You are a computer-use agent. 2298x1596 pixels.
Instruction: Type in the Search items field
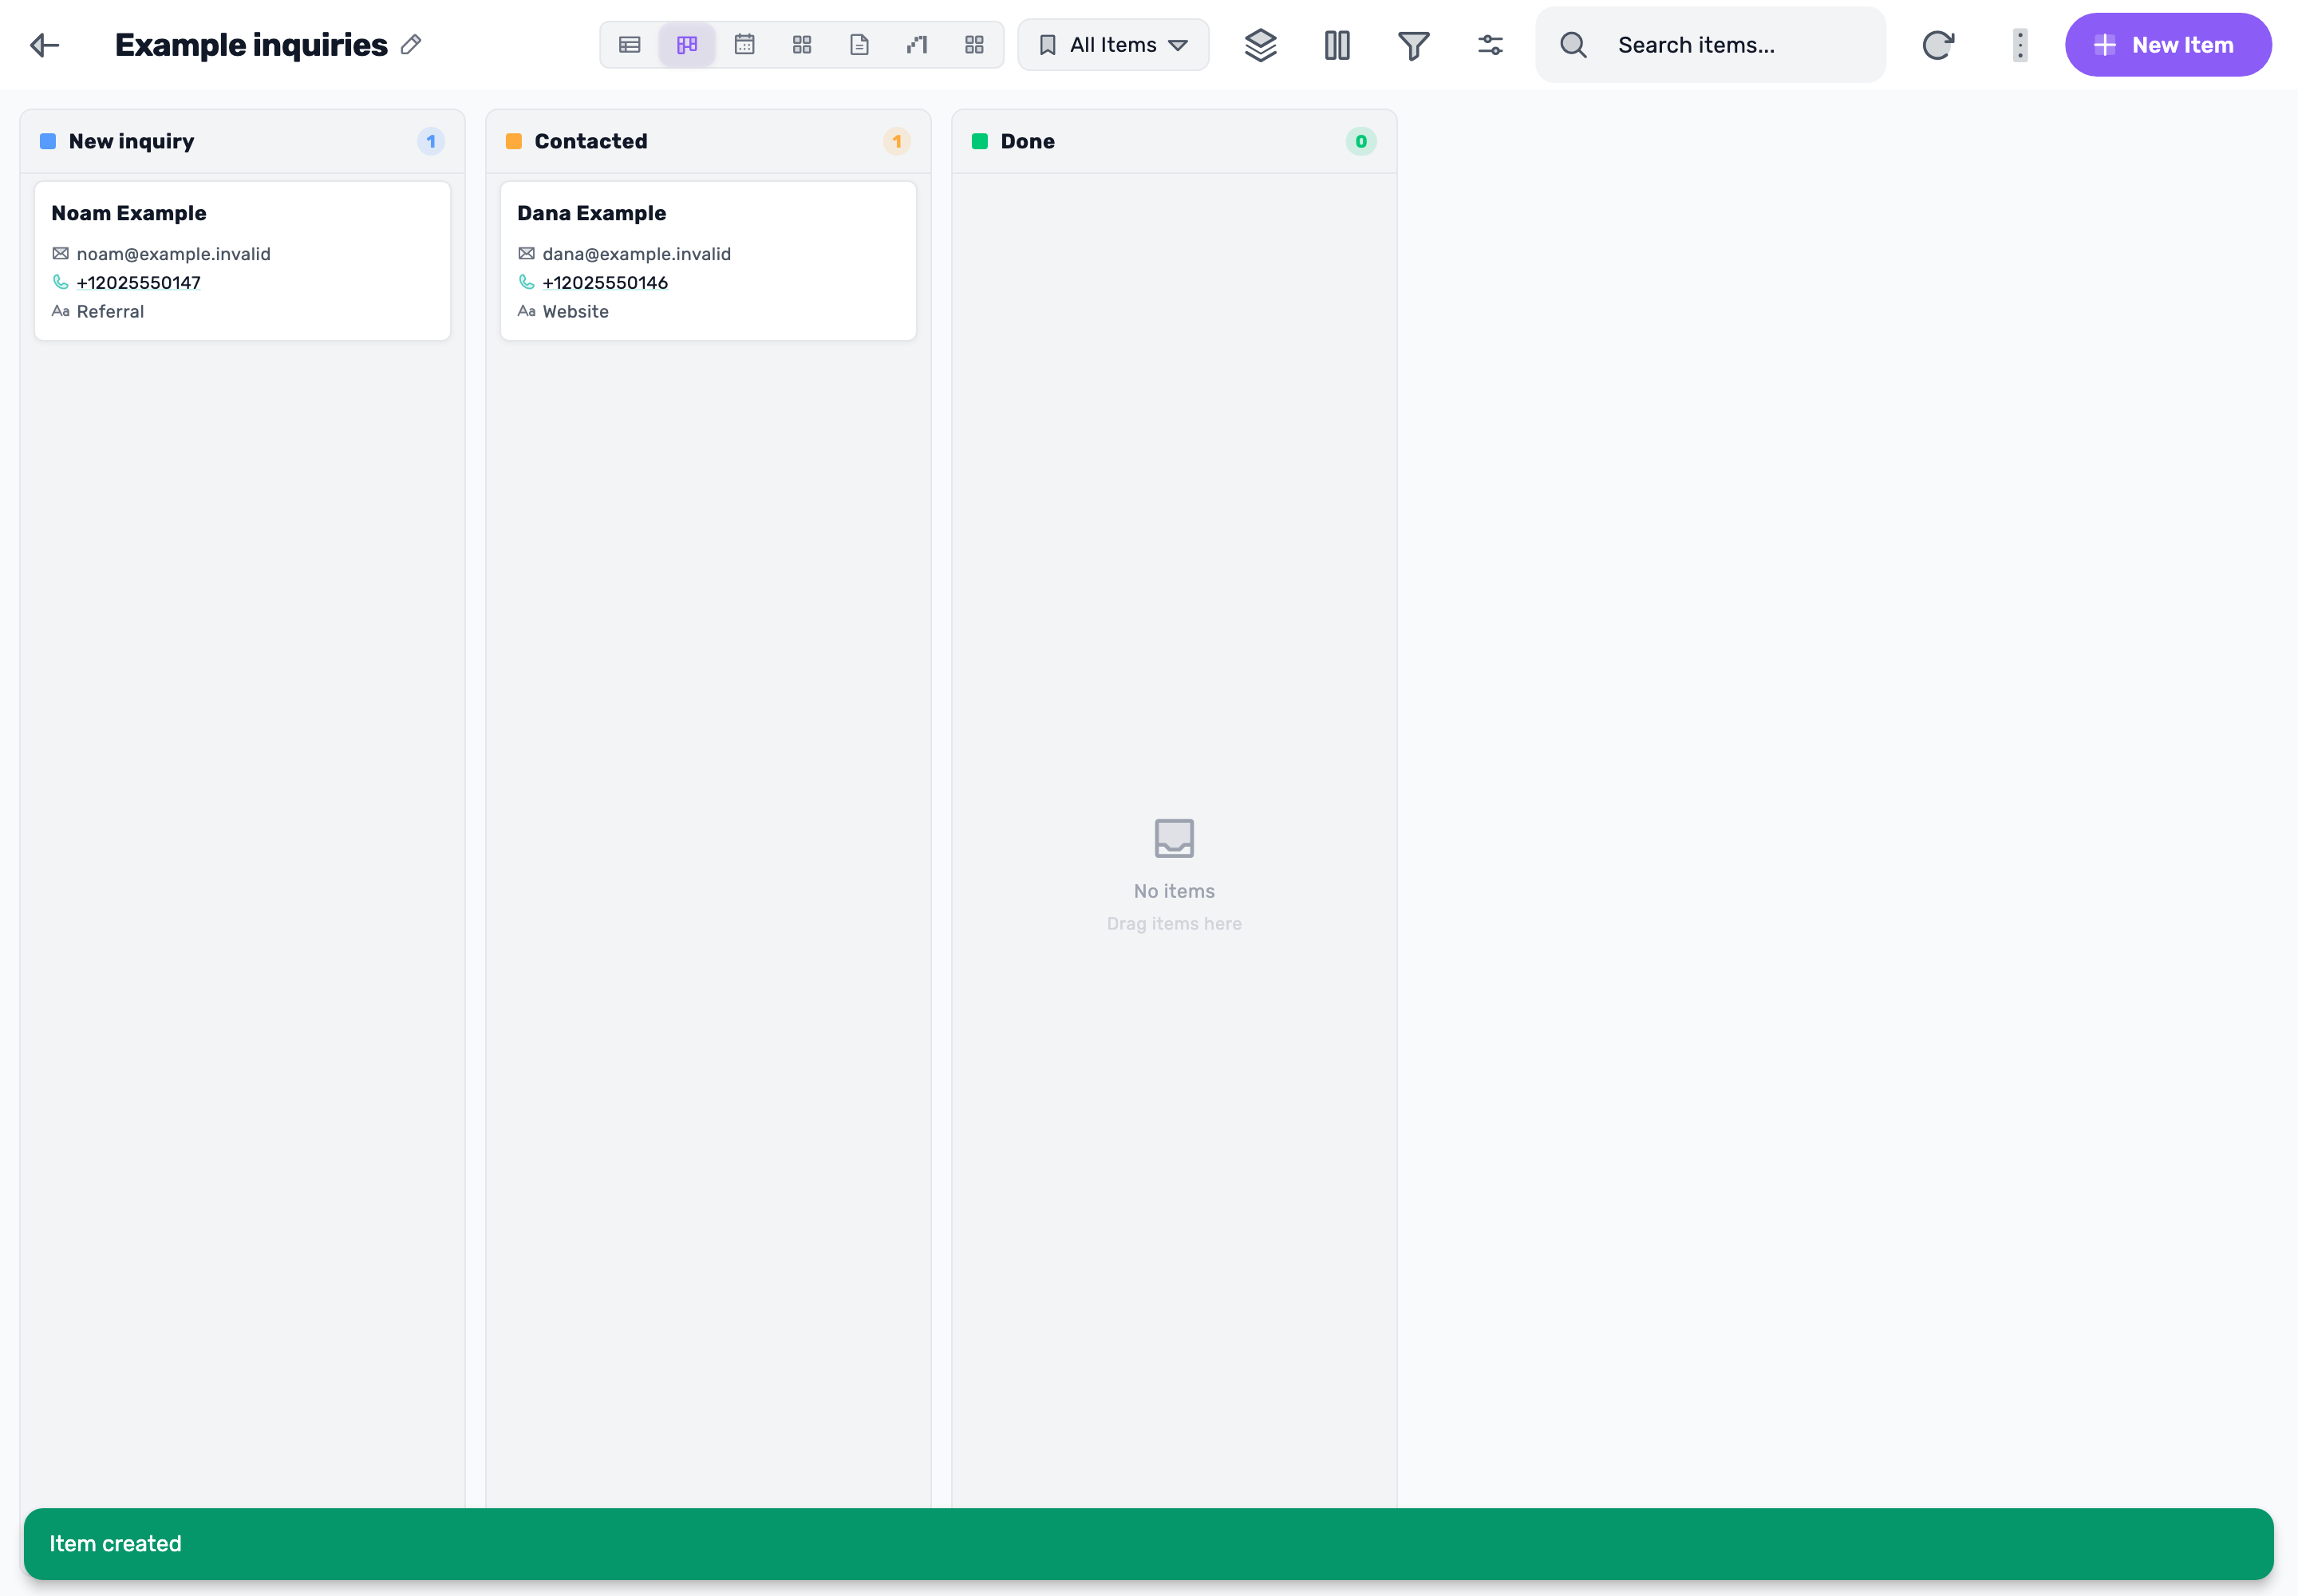point(1710,45)
